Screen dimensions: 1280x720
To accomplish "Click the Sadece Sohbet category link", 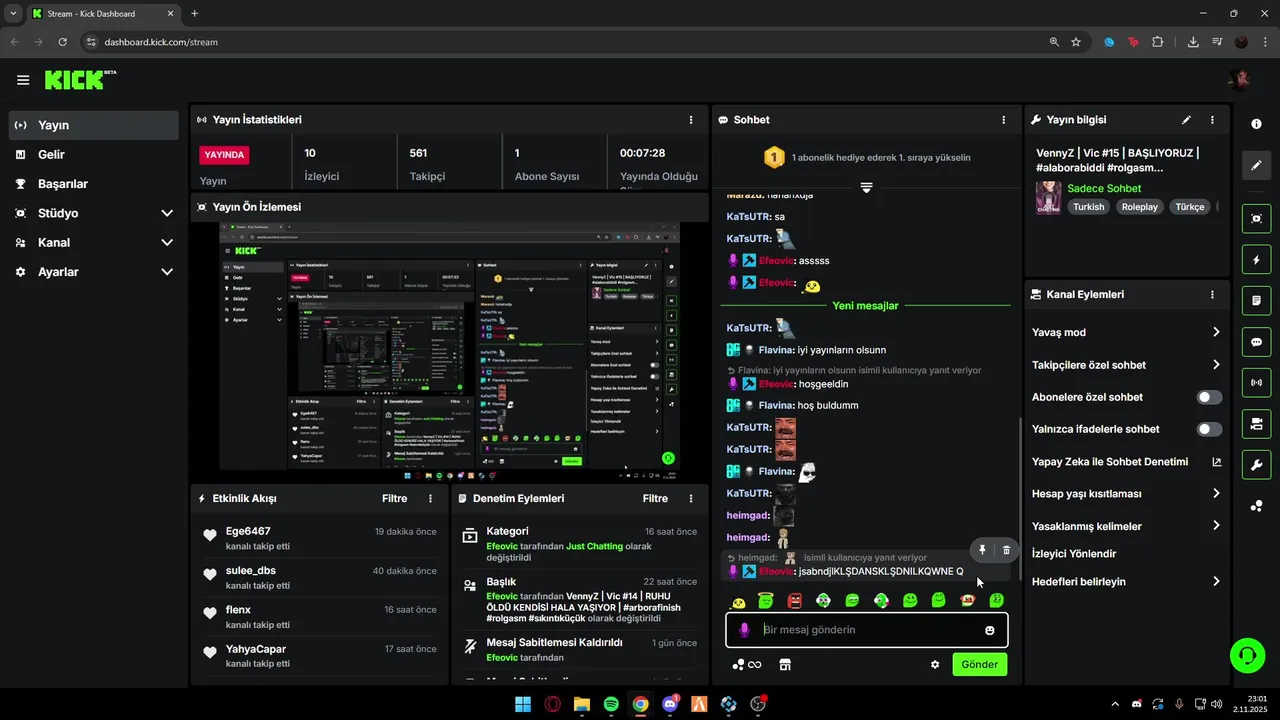I will tap(1104, 188).
